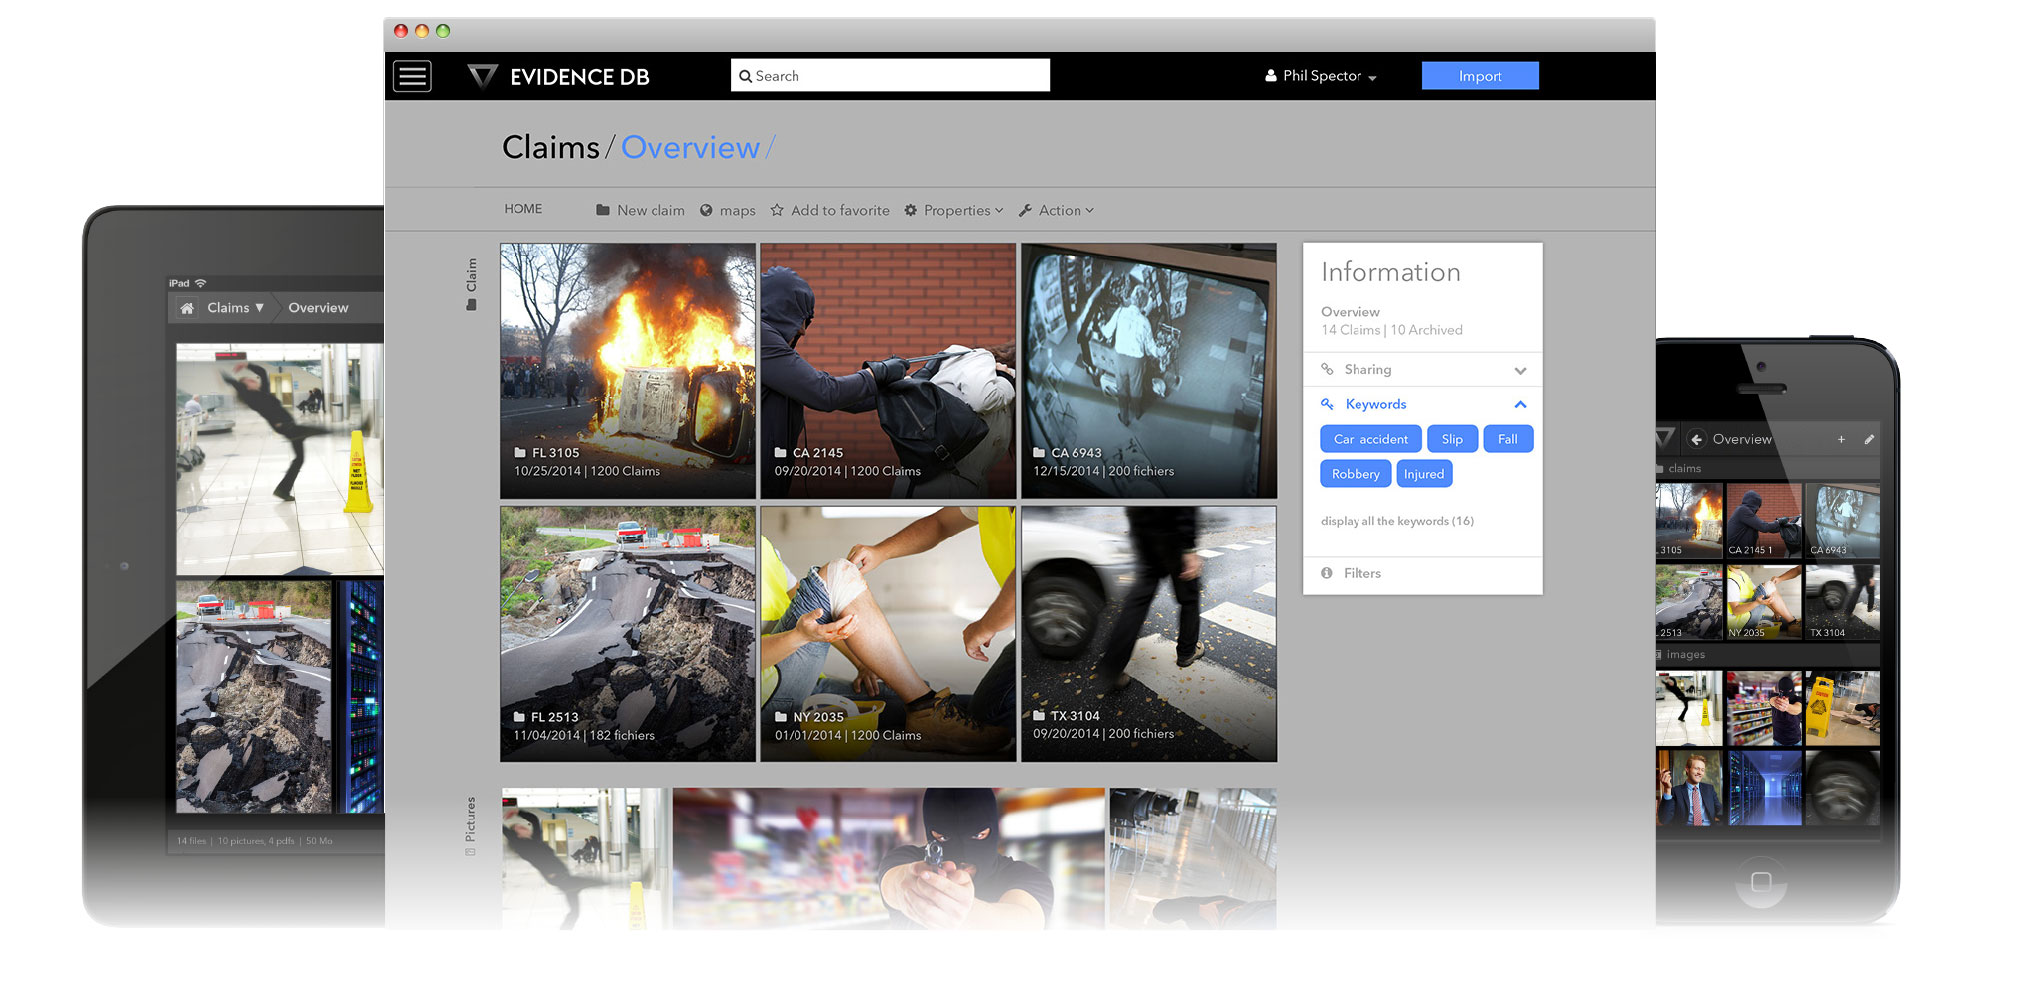Viewport: 2025px width, 1007px height.
Task: Open claim FL 2513 broken road thumbnail
Action: tap(628, 634)
